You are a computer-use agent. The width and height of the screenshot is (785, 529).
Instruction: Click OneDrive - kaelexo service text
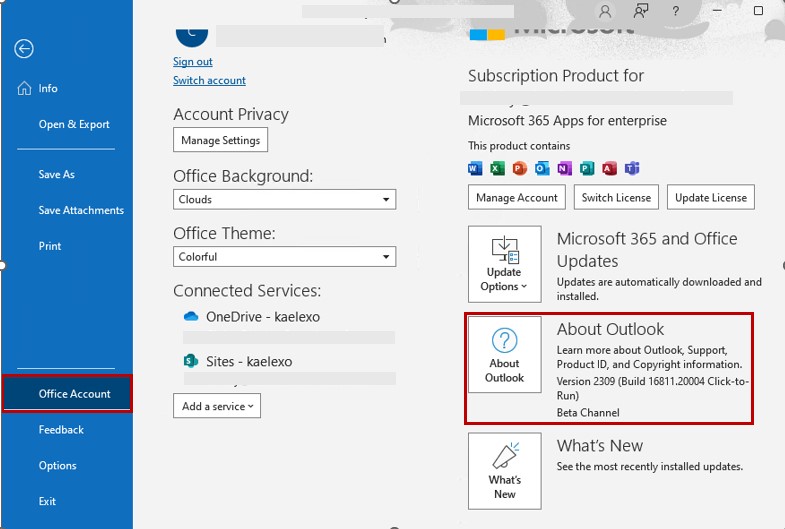pyautogui.click(x=263, y=316)
